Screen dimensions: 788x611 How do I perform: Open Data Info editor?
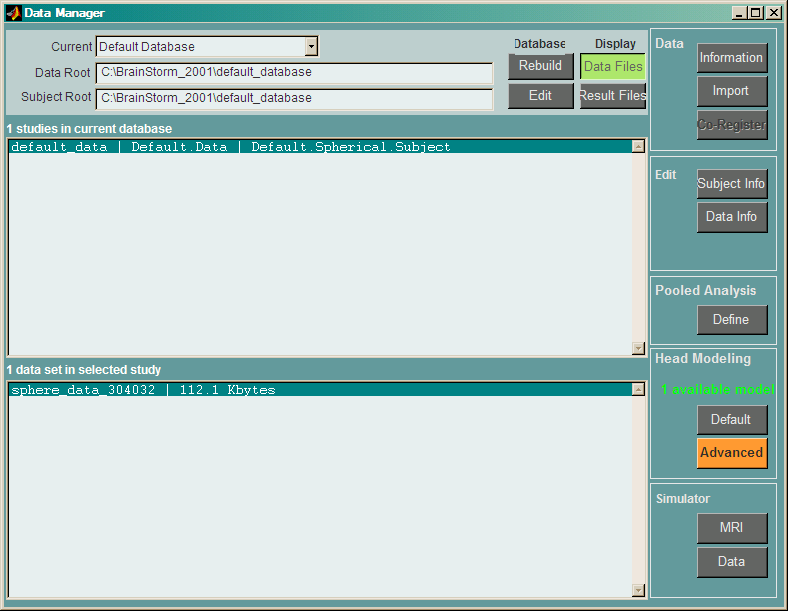coord(731,217)
